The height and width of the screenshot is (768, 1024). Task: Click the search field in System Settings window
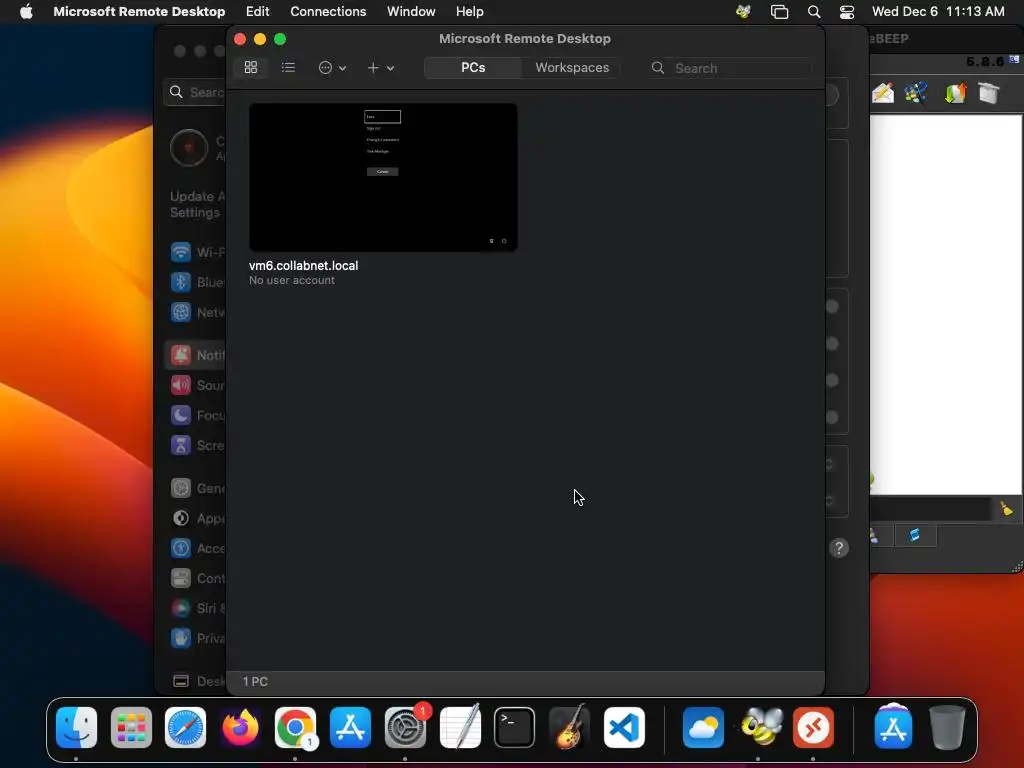click(x=195, y=92)
